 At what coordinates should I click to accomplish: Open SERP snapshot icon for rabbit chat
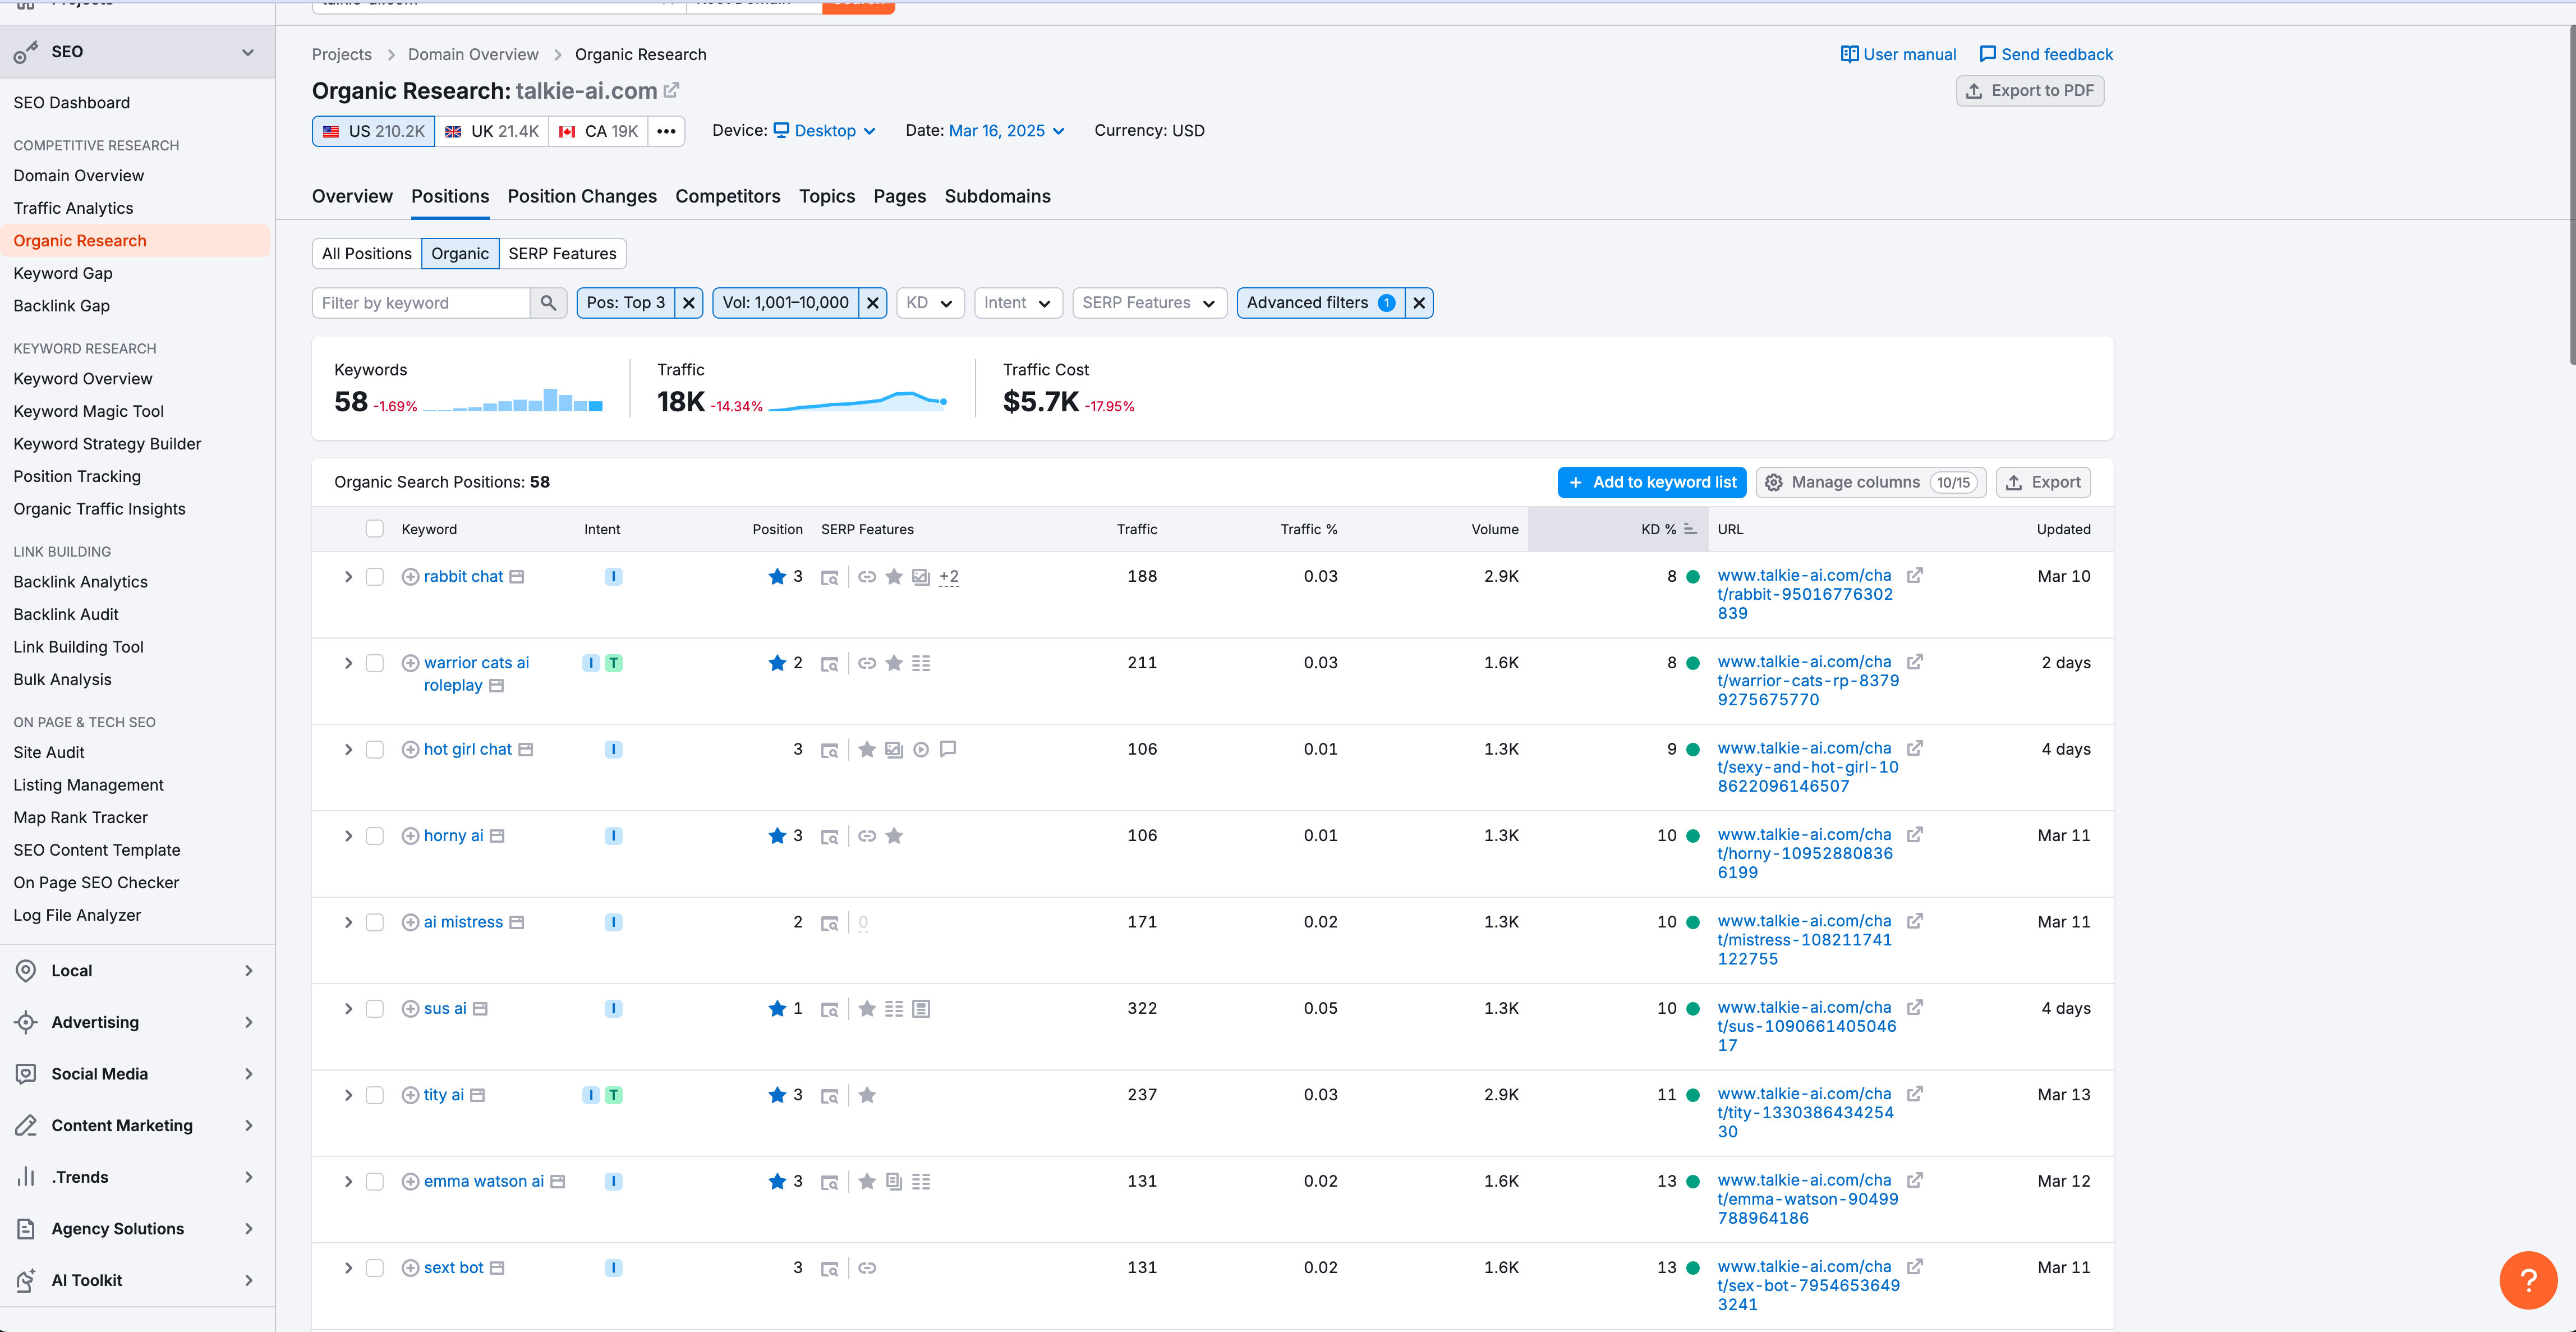point(829,577)
